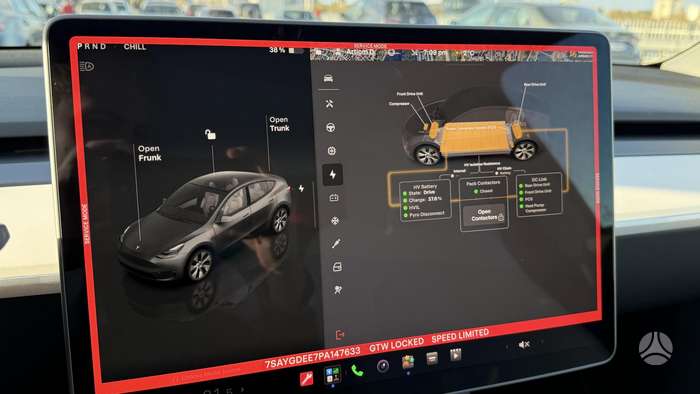Open the green Phone app
This screenshot has width=700, height=394.
coord(357,370)
